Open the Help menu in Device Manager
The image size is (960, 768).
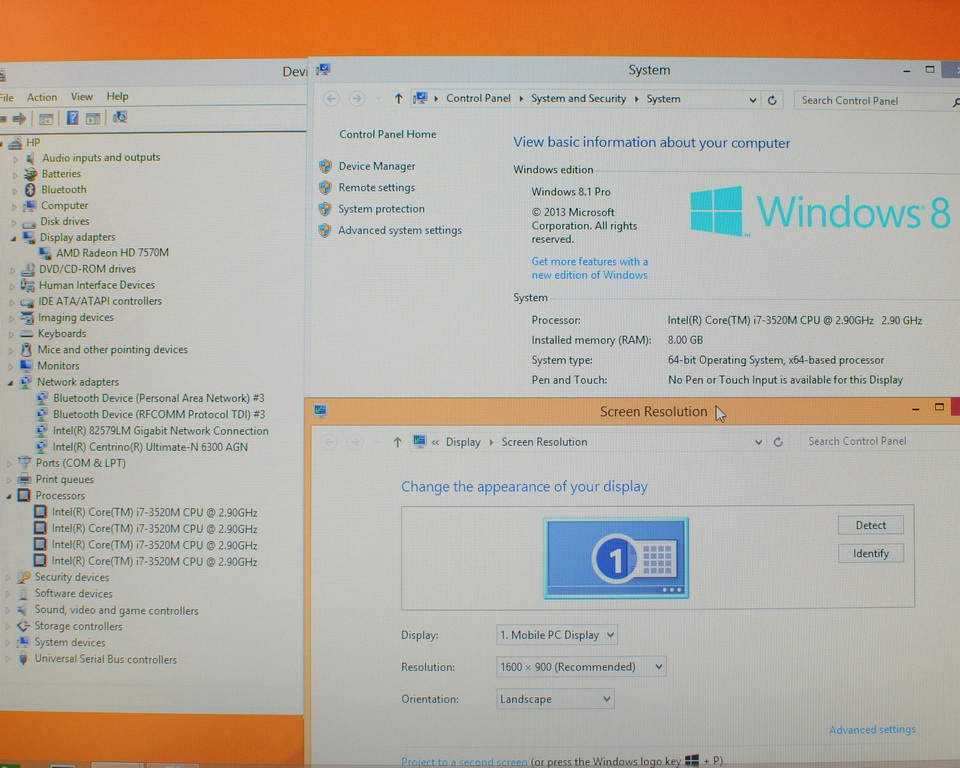click(x=117, y=96)
